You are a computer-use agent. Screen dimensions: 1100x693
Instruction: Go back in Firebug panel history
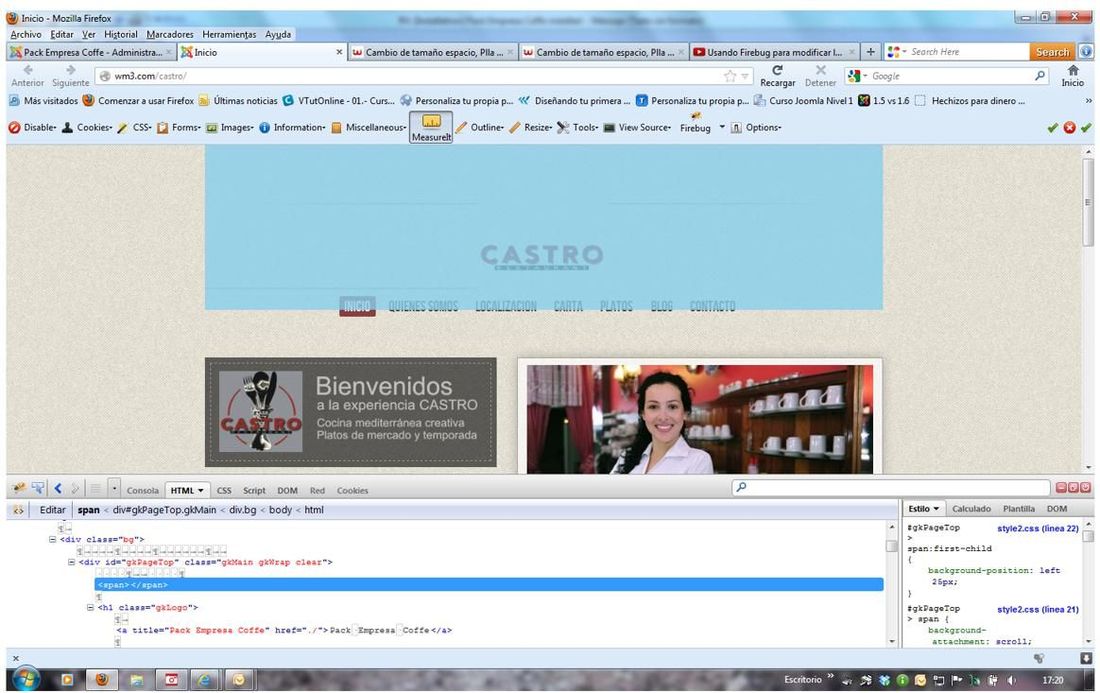(58, 489)
